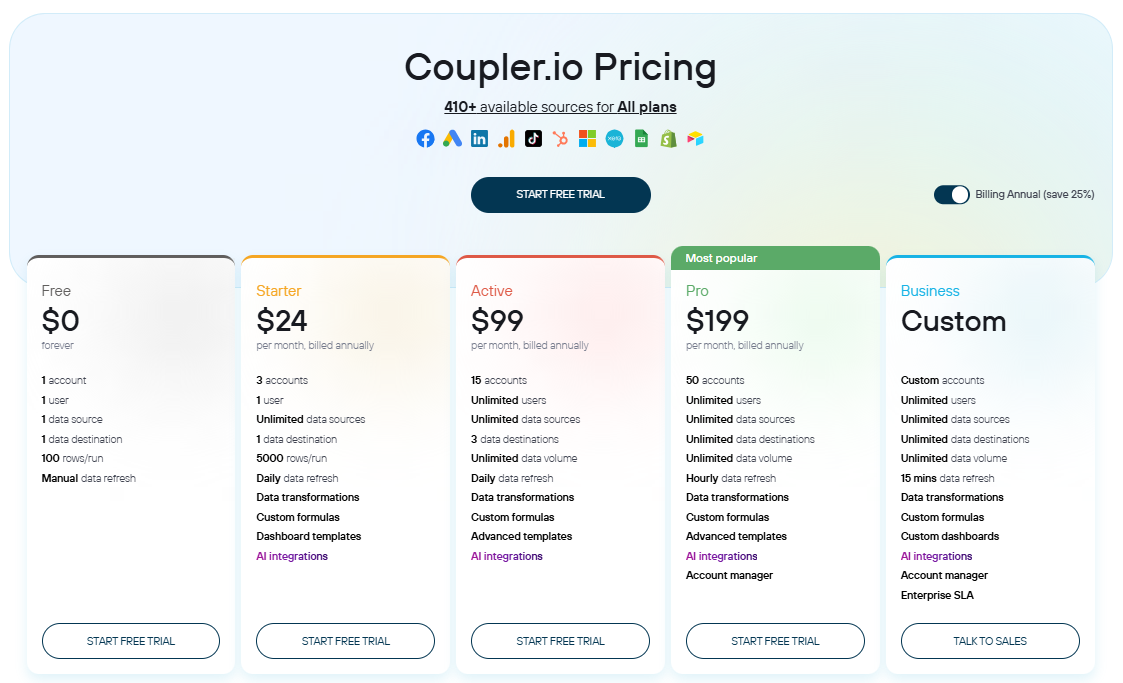The width and height of the screenshot is (1123, 683).
Task: Click Talk to Sales for Business plan
Action: coord(990,641)
